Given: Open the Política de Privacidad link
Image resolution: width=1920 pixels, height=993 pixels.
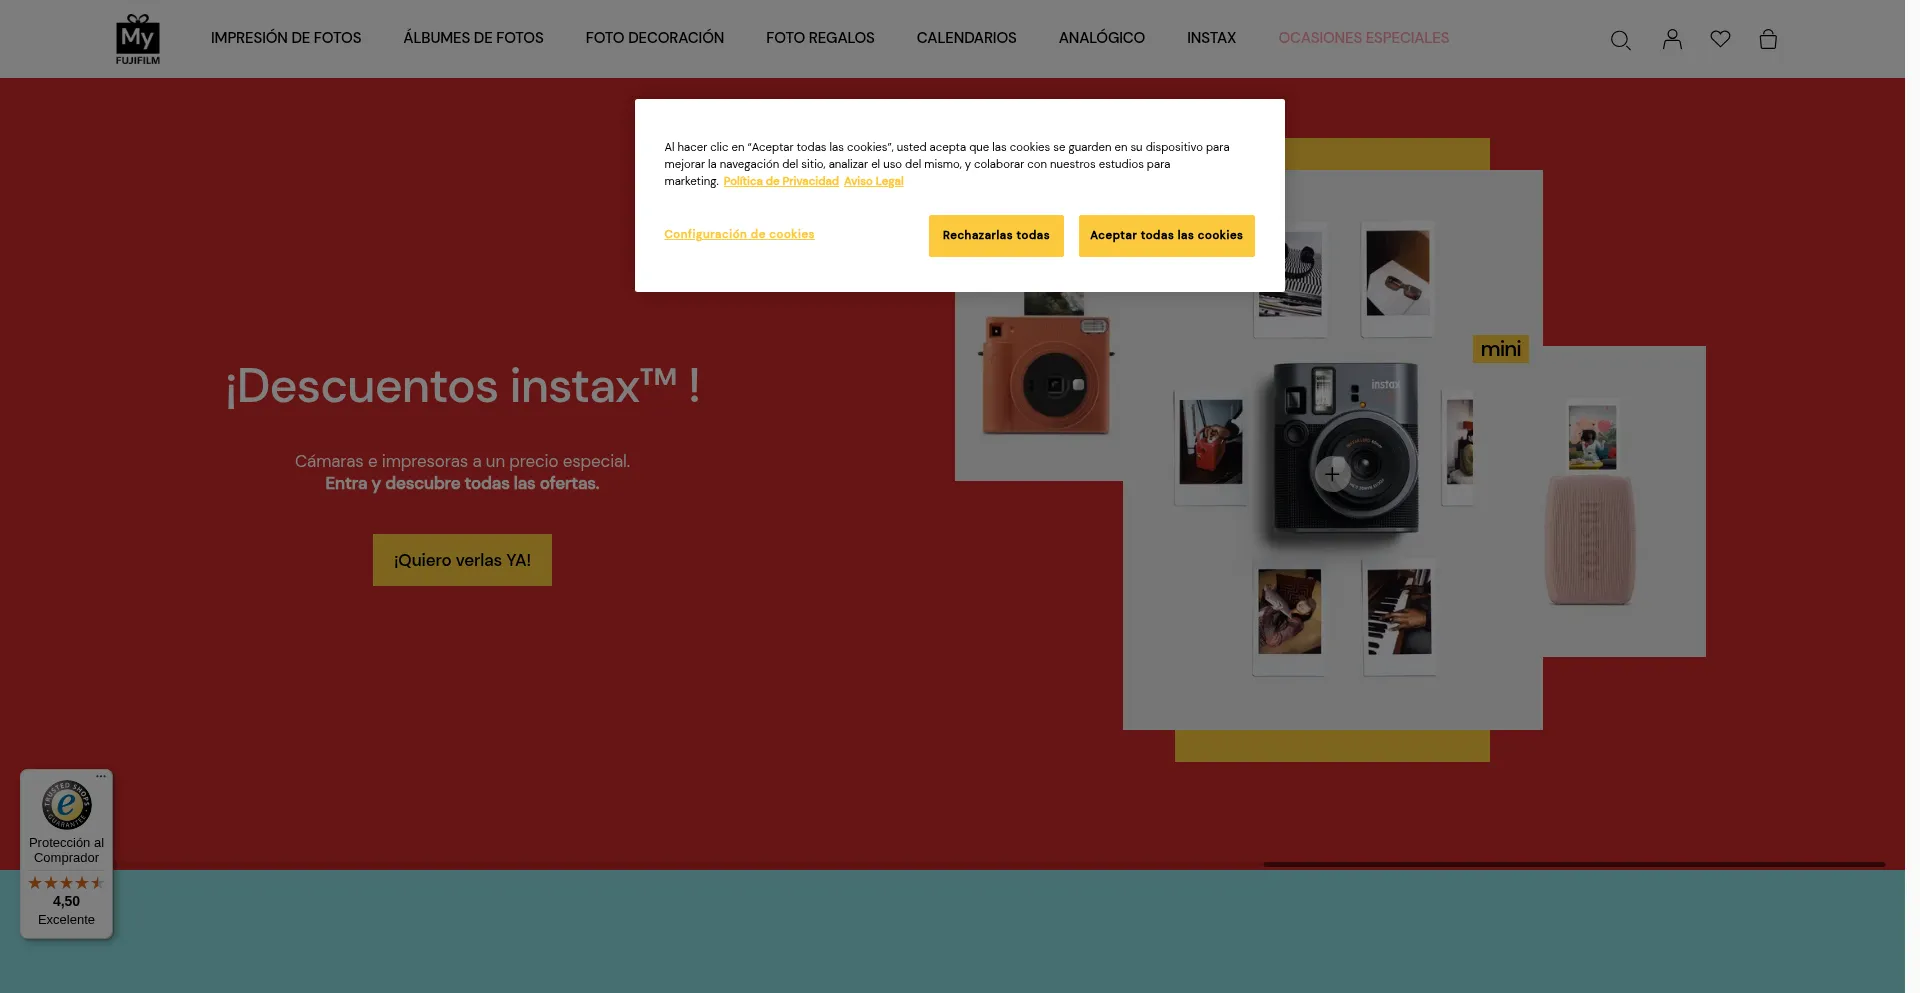Looking at the screenshot, I should (781, 181).
